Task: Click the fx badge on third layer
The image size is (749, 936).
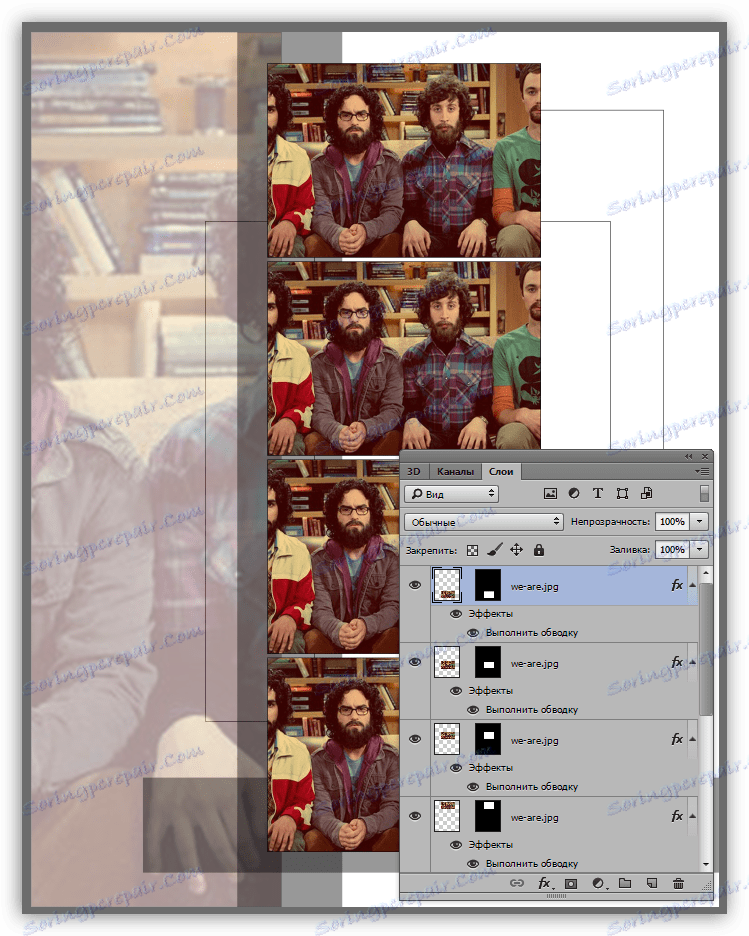Action: point(677,739)
